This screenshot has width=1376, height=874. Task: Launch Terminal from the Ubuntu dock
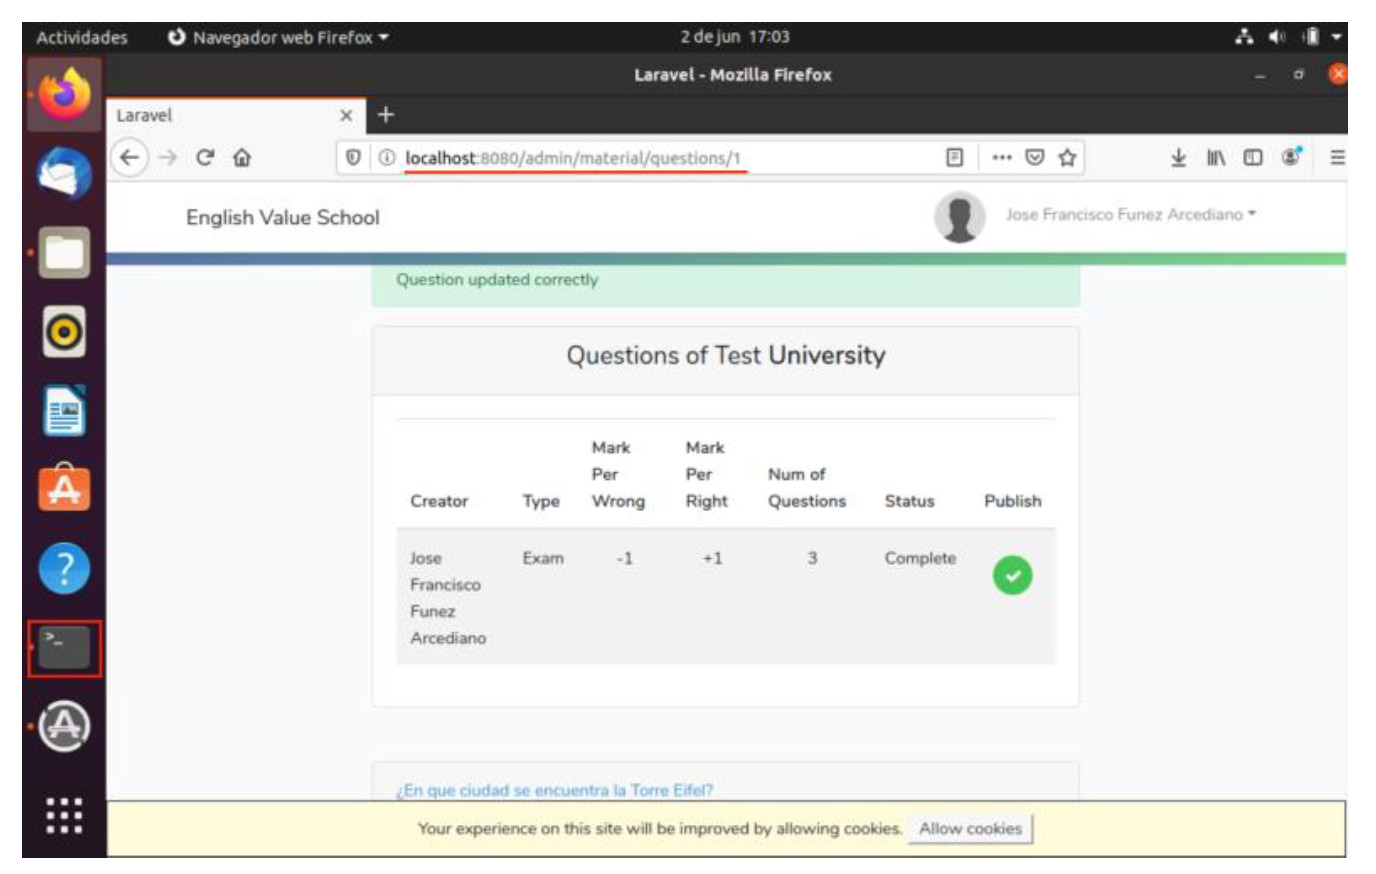point(64,648)
